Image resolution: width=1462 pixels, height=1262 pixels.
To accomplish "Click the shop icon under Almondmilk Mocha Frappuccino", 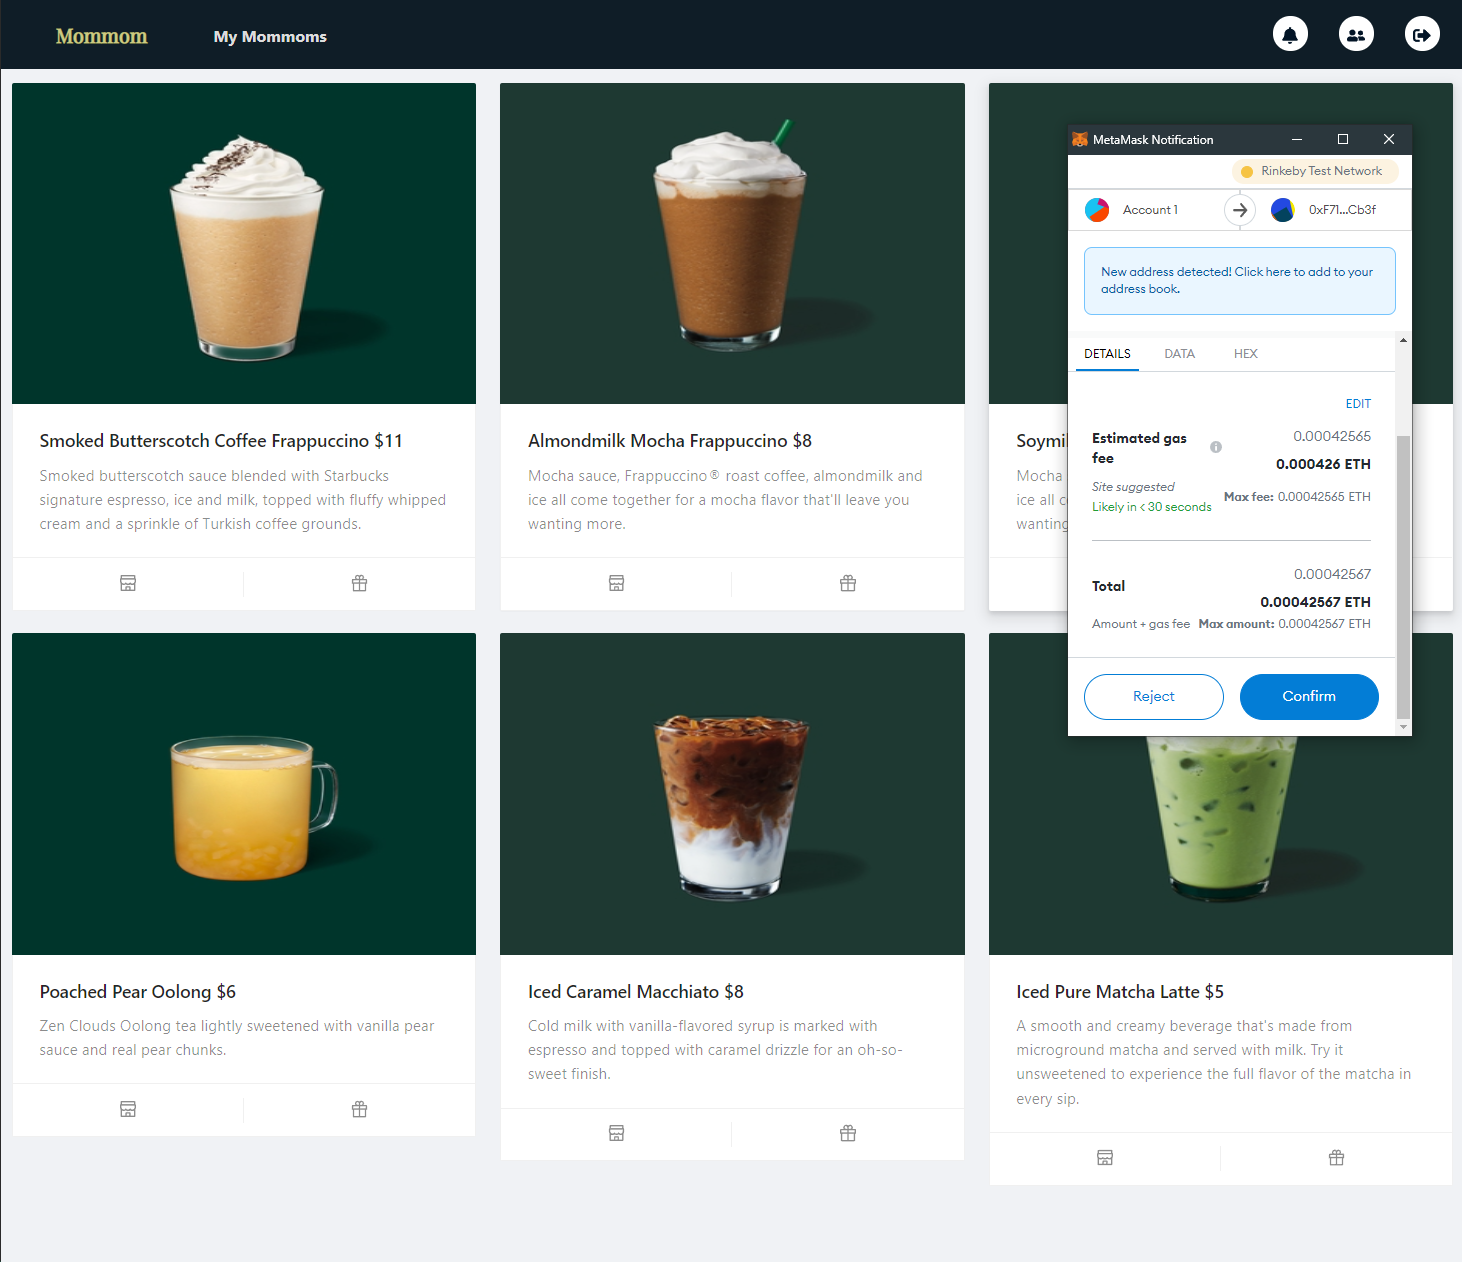I will [x=616, y=583].
